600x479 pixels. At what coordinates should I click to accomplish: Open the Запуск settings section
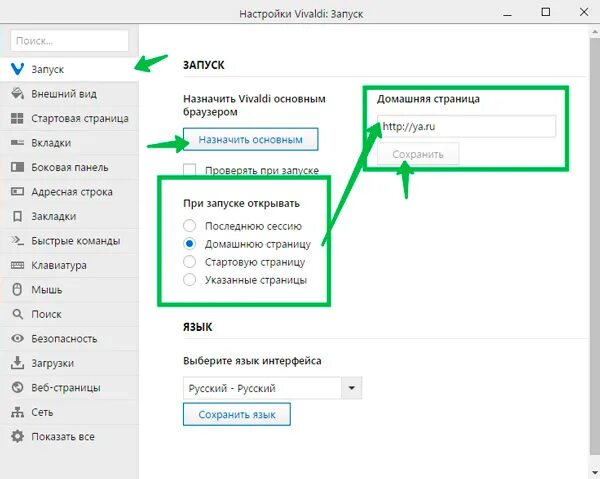pyautogui.click(x=69, y=69)
